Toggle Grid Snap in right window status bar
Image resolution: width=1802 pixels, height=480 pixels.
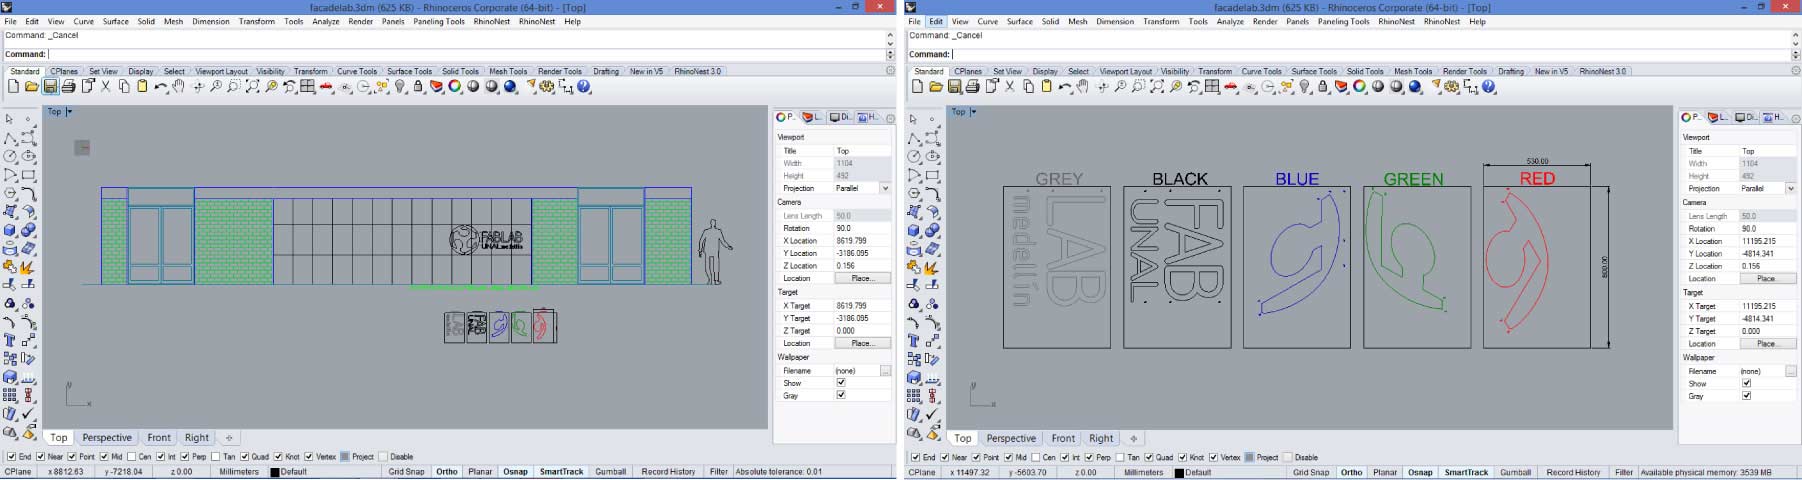click(x=1311, y=472)
